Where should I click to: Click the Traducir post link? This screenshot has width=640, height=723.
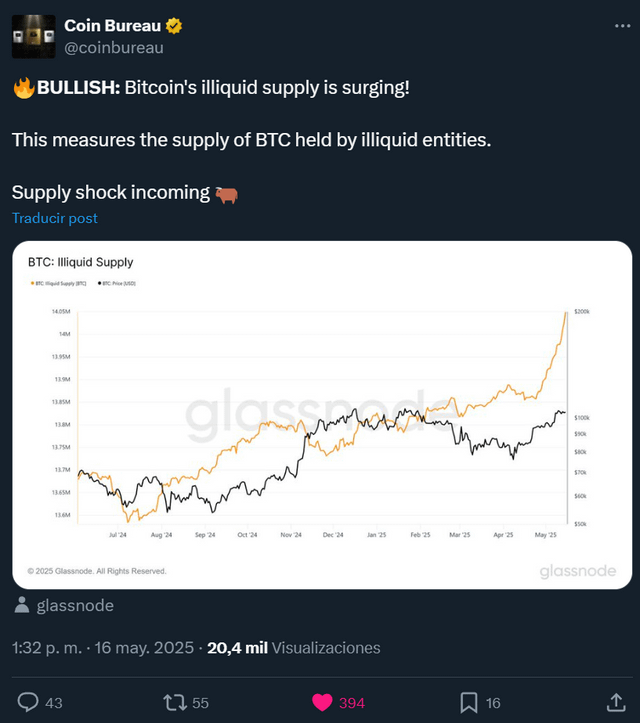[x=54, y=218]
